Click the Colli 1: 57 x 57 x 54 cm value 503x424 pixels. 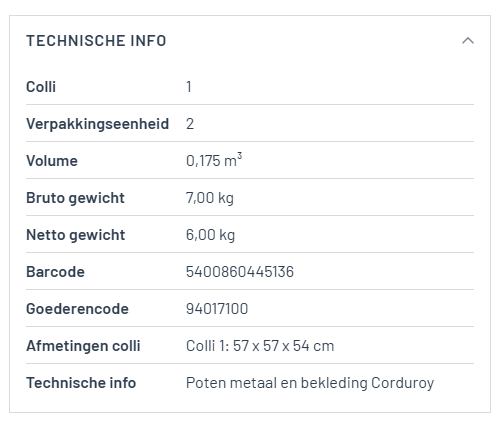(260, 346)
